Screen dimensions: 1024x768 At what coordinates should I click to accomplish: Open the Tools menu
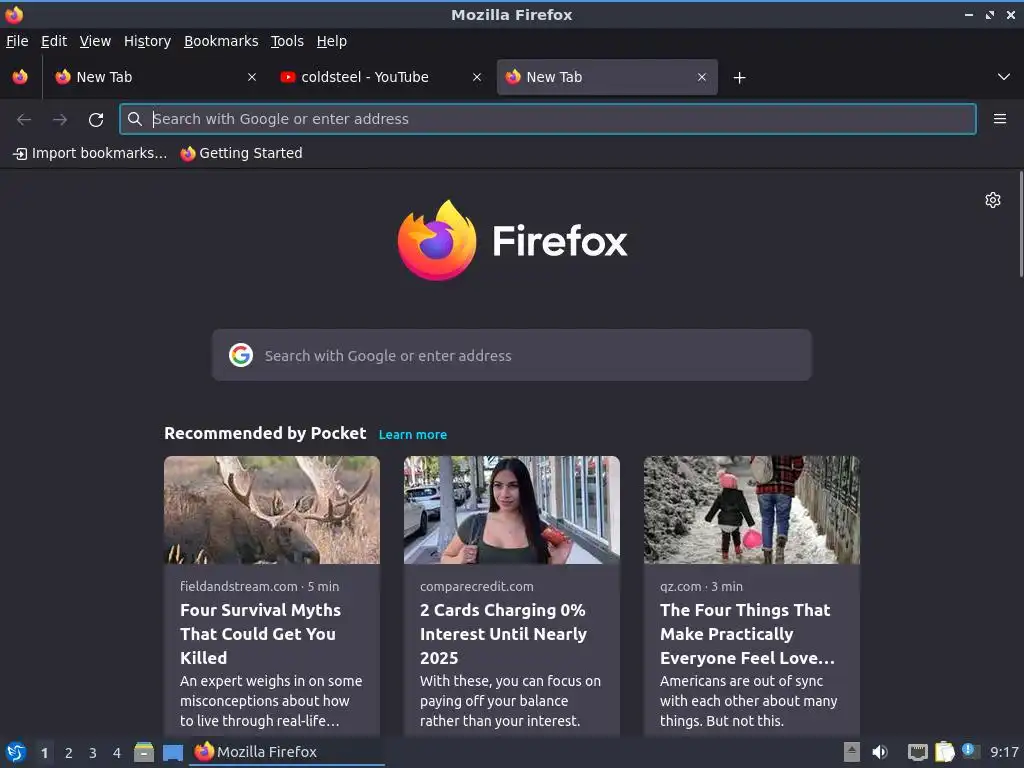point(287,41)
